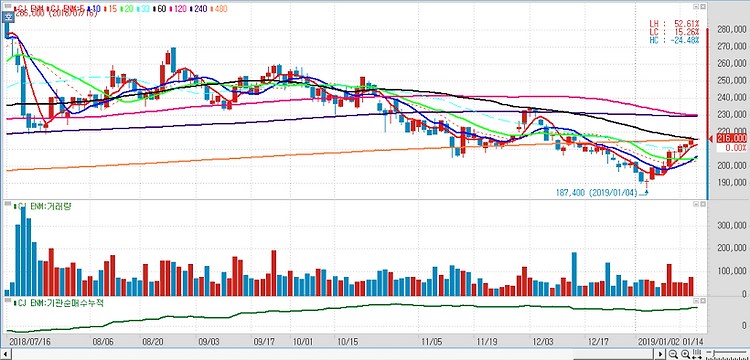
Task: Click the 09/17 date axis label
Action: pyautogui.click(x=264, y=342)
